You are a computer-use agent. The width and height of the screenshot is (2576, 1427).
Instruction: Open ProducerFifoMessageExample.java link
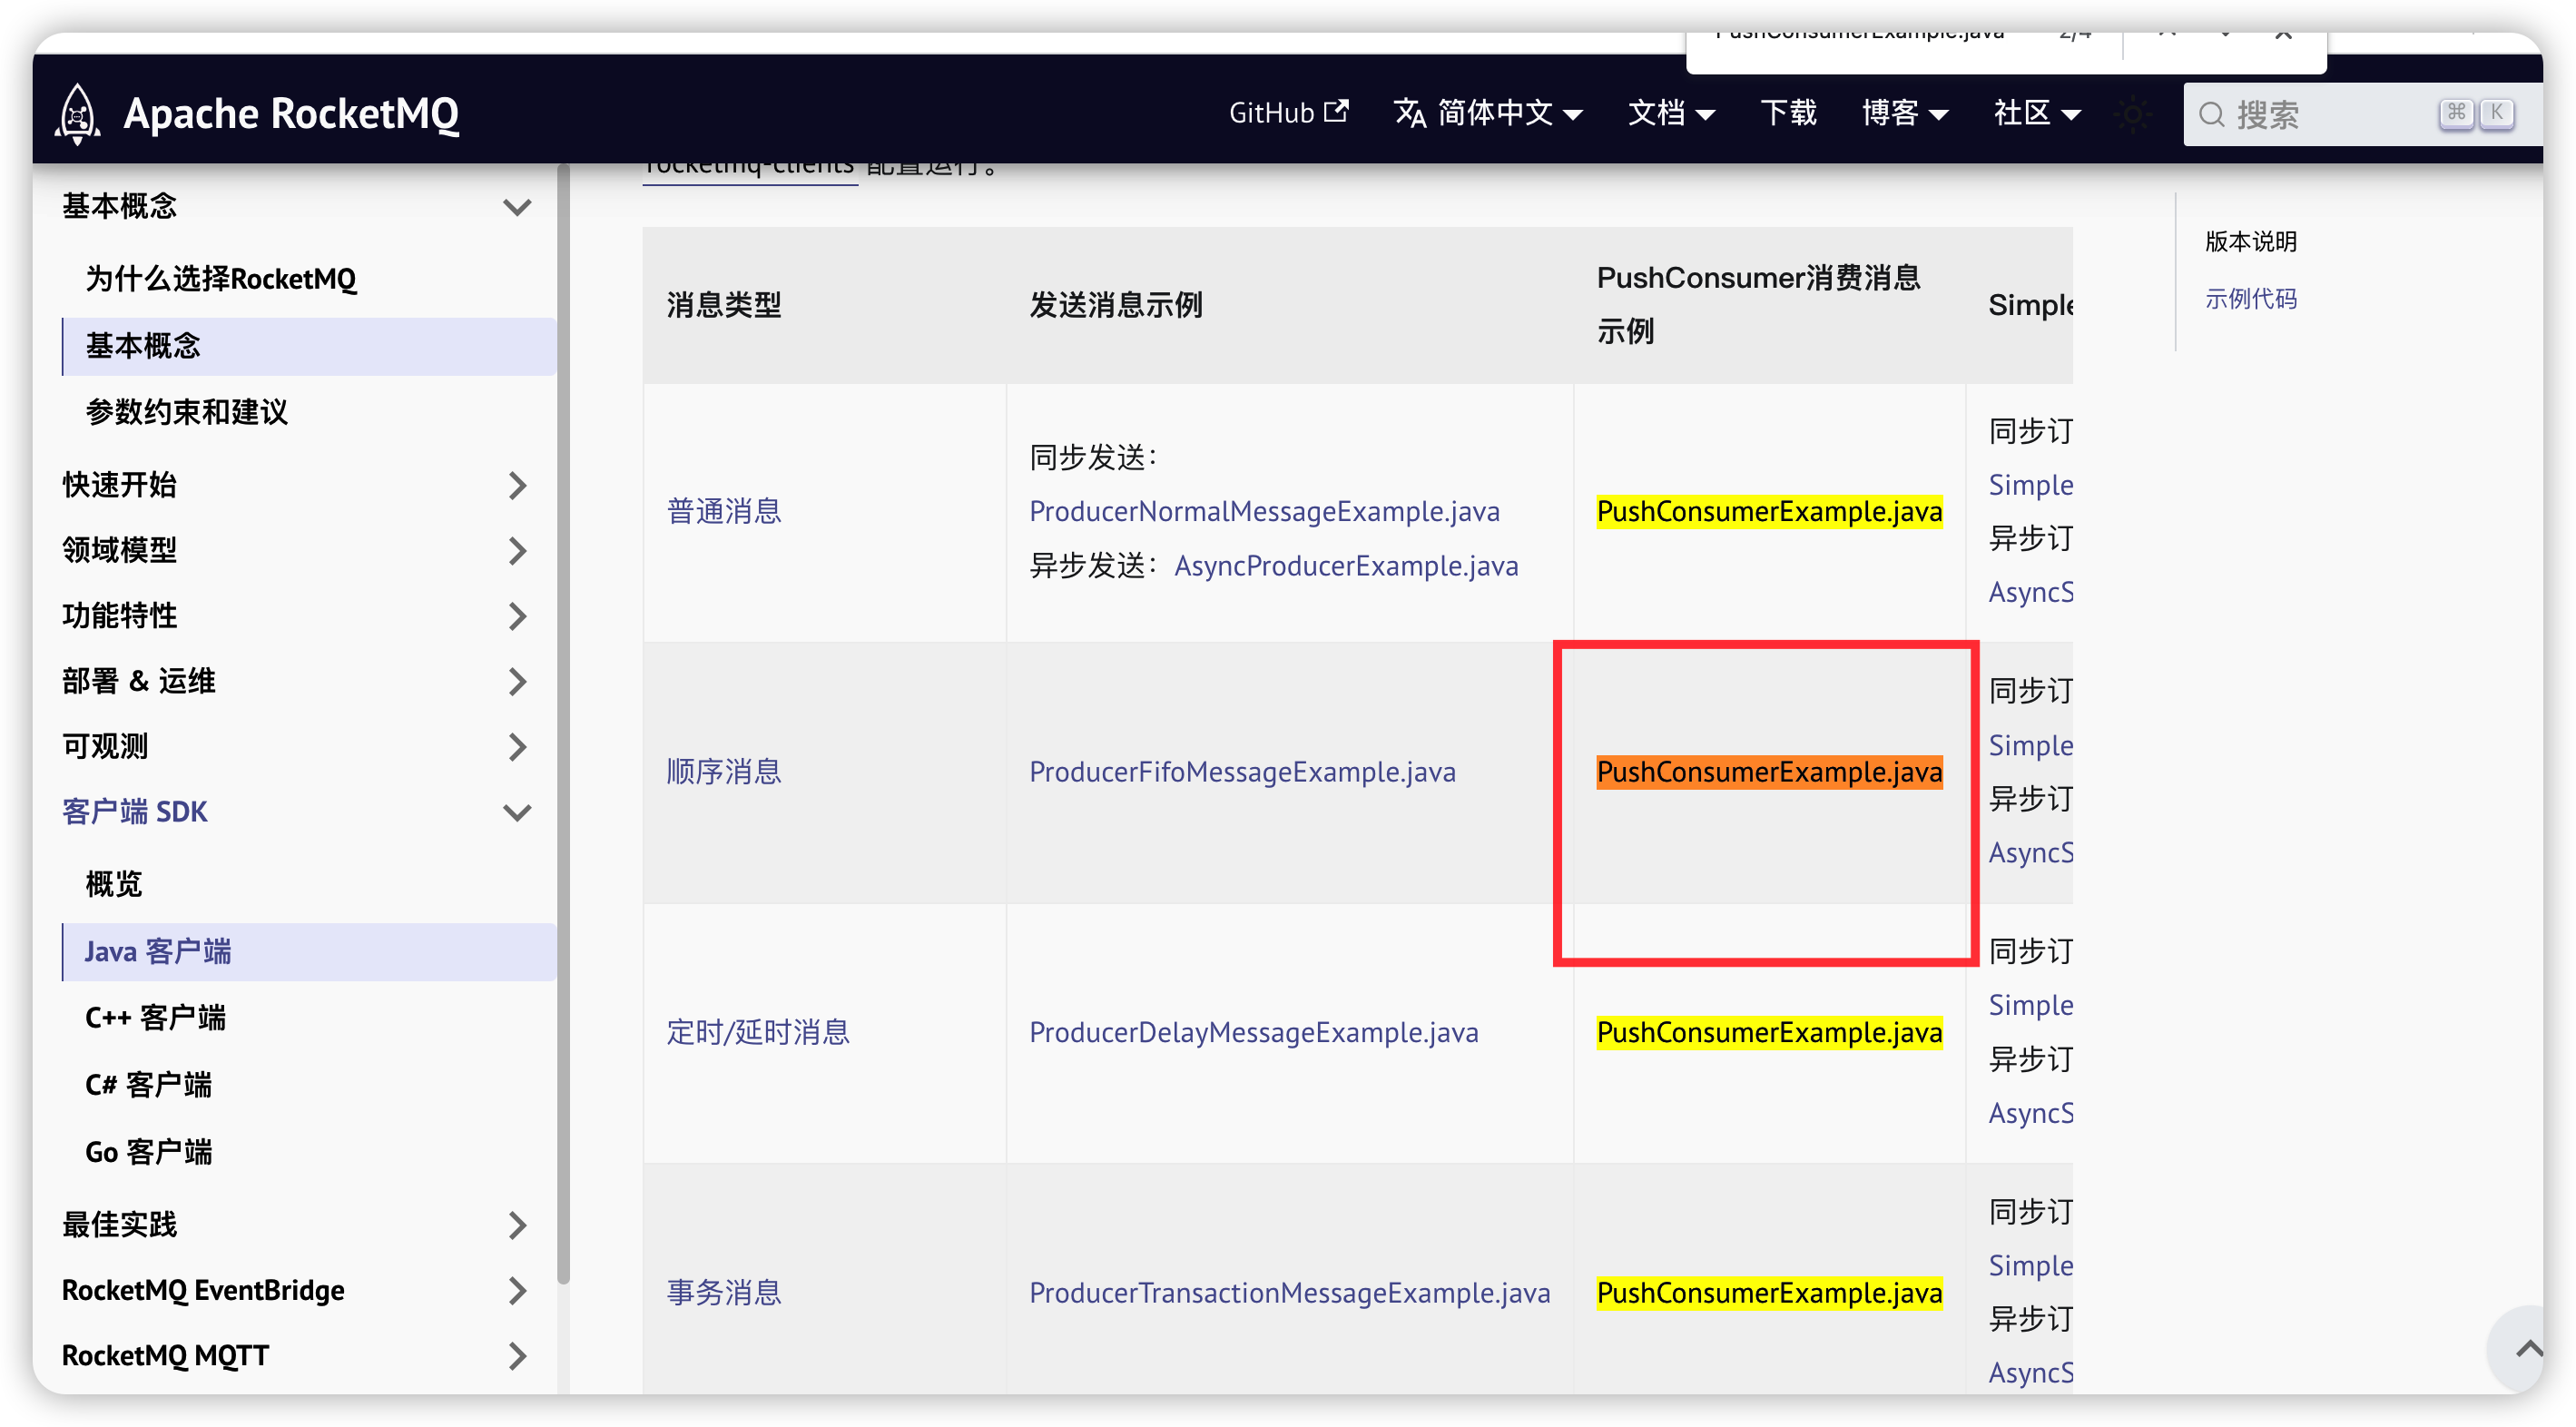coord(1242,772)
